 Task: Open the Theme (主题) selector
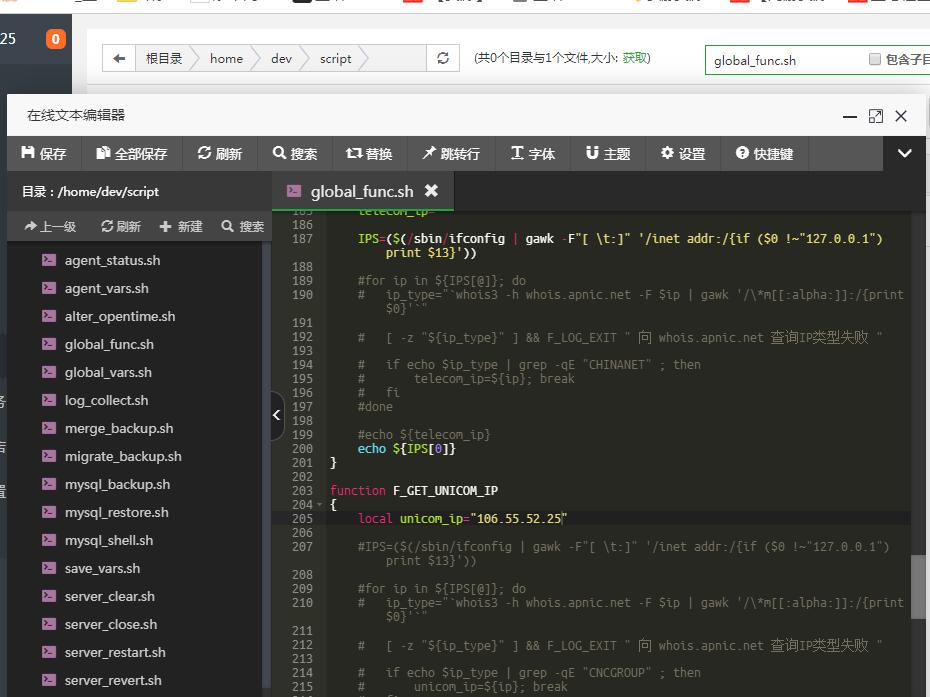click(x=607, y=153)
